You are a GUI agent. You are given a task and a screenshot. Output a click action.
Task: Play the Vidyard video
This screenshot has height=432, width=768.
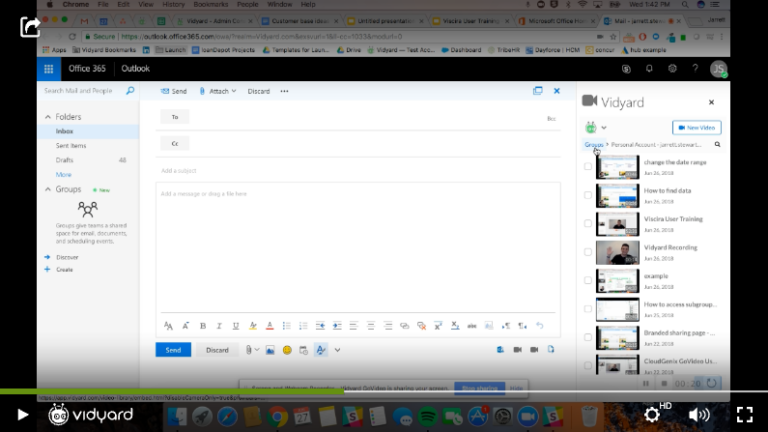coord(23,415)
